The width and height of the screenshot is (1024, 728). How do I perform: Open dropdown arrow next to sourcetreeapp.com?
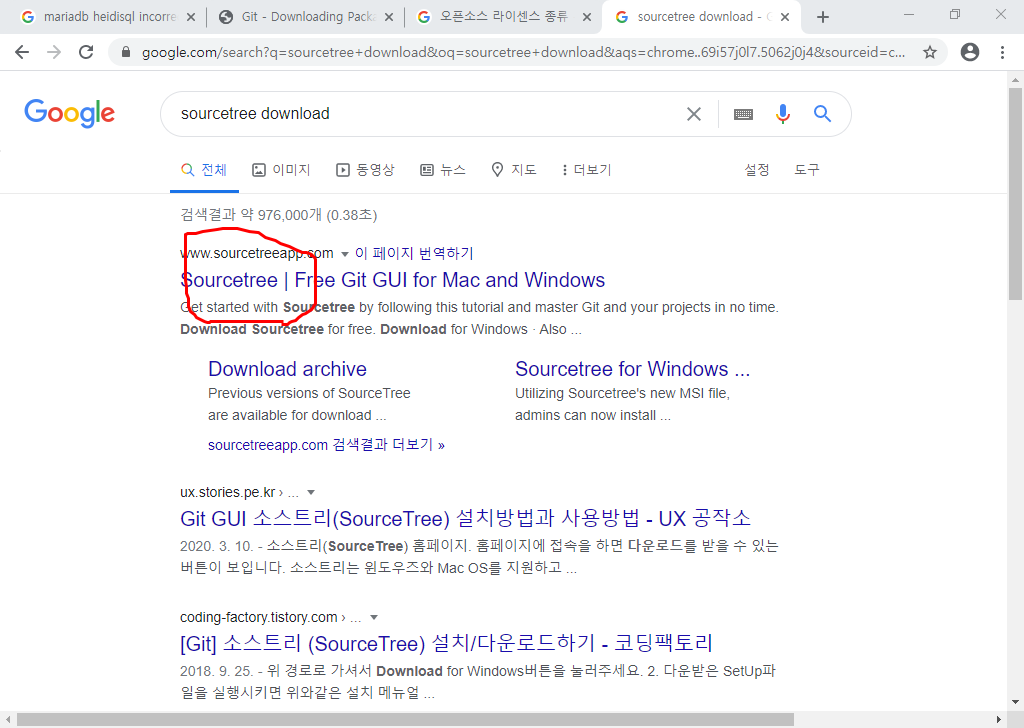click(x=345, y=255)
